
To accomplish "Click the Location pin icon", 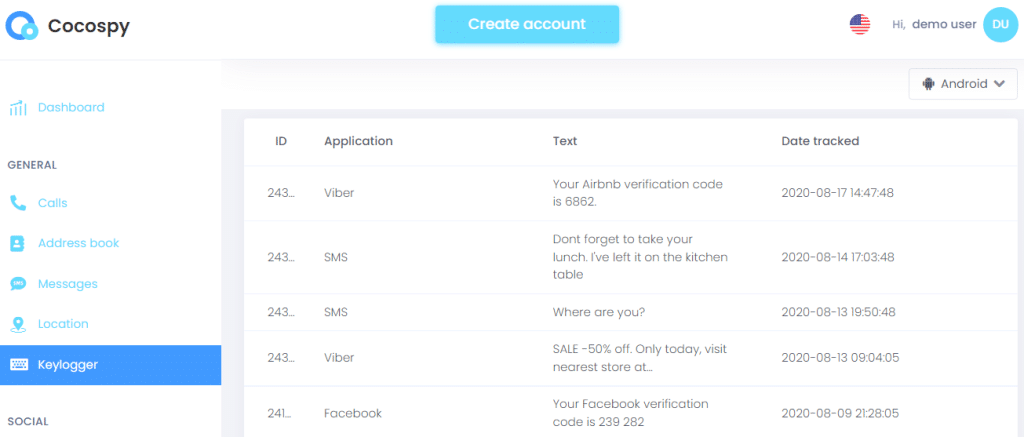I will 18,325.
